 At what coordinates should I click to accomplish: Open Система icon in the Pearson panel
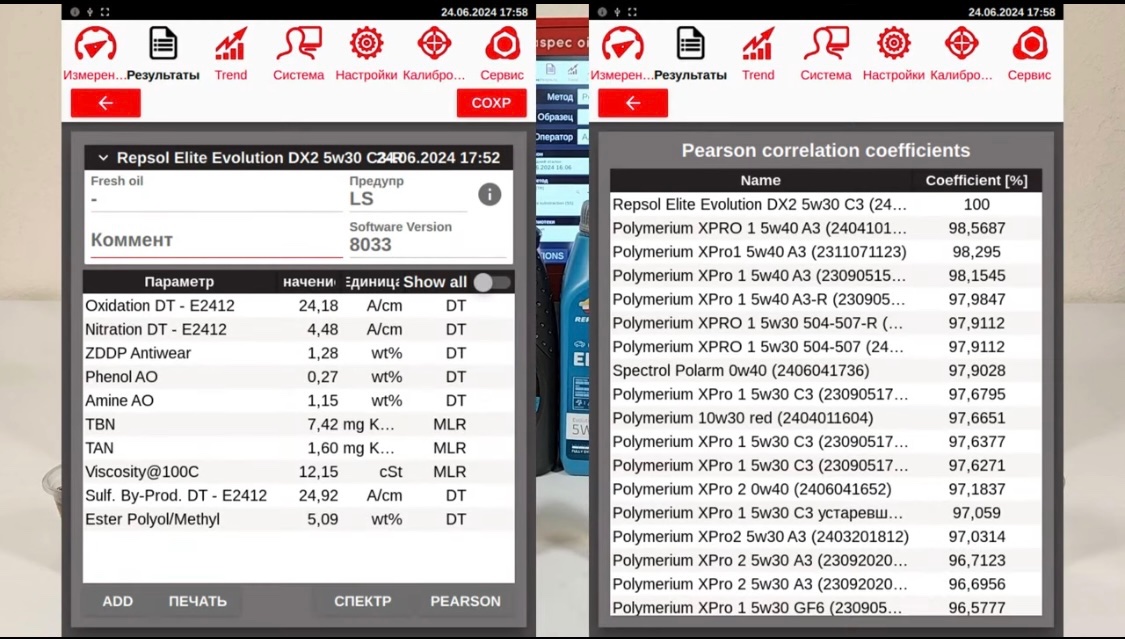(x=826, y=44)
